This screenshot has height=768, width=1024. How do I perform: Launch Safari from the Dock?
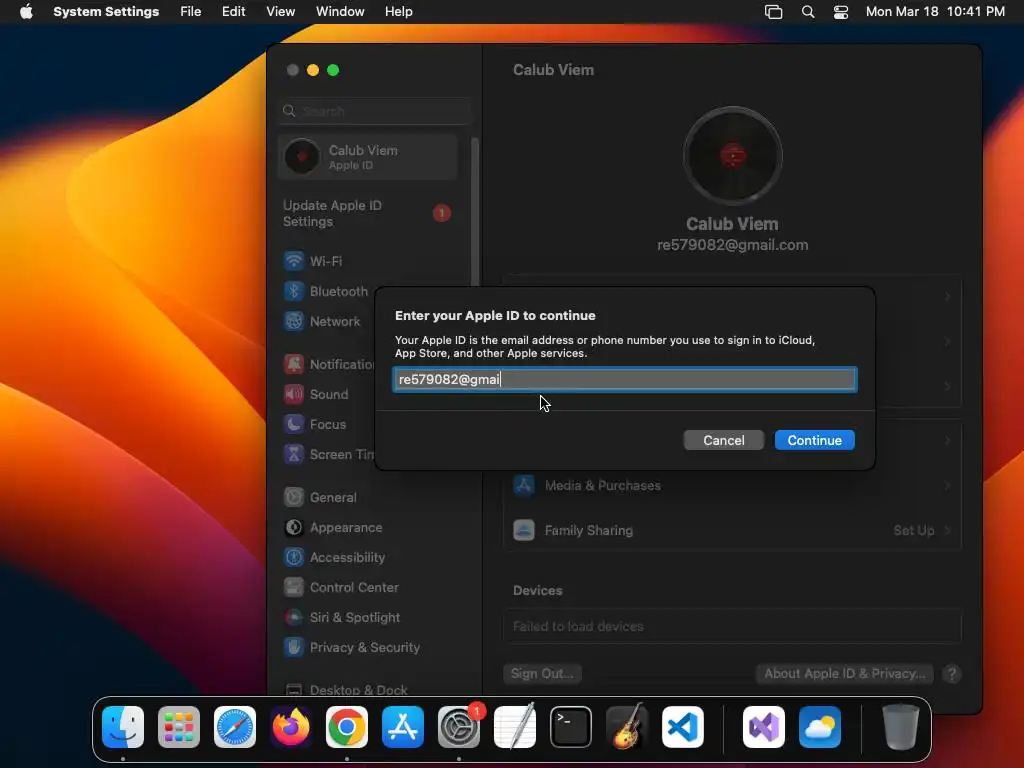tap(235, 727)
